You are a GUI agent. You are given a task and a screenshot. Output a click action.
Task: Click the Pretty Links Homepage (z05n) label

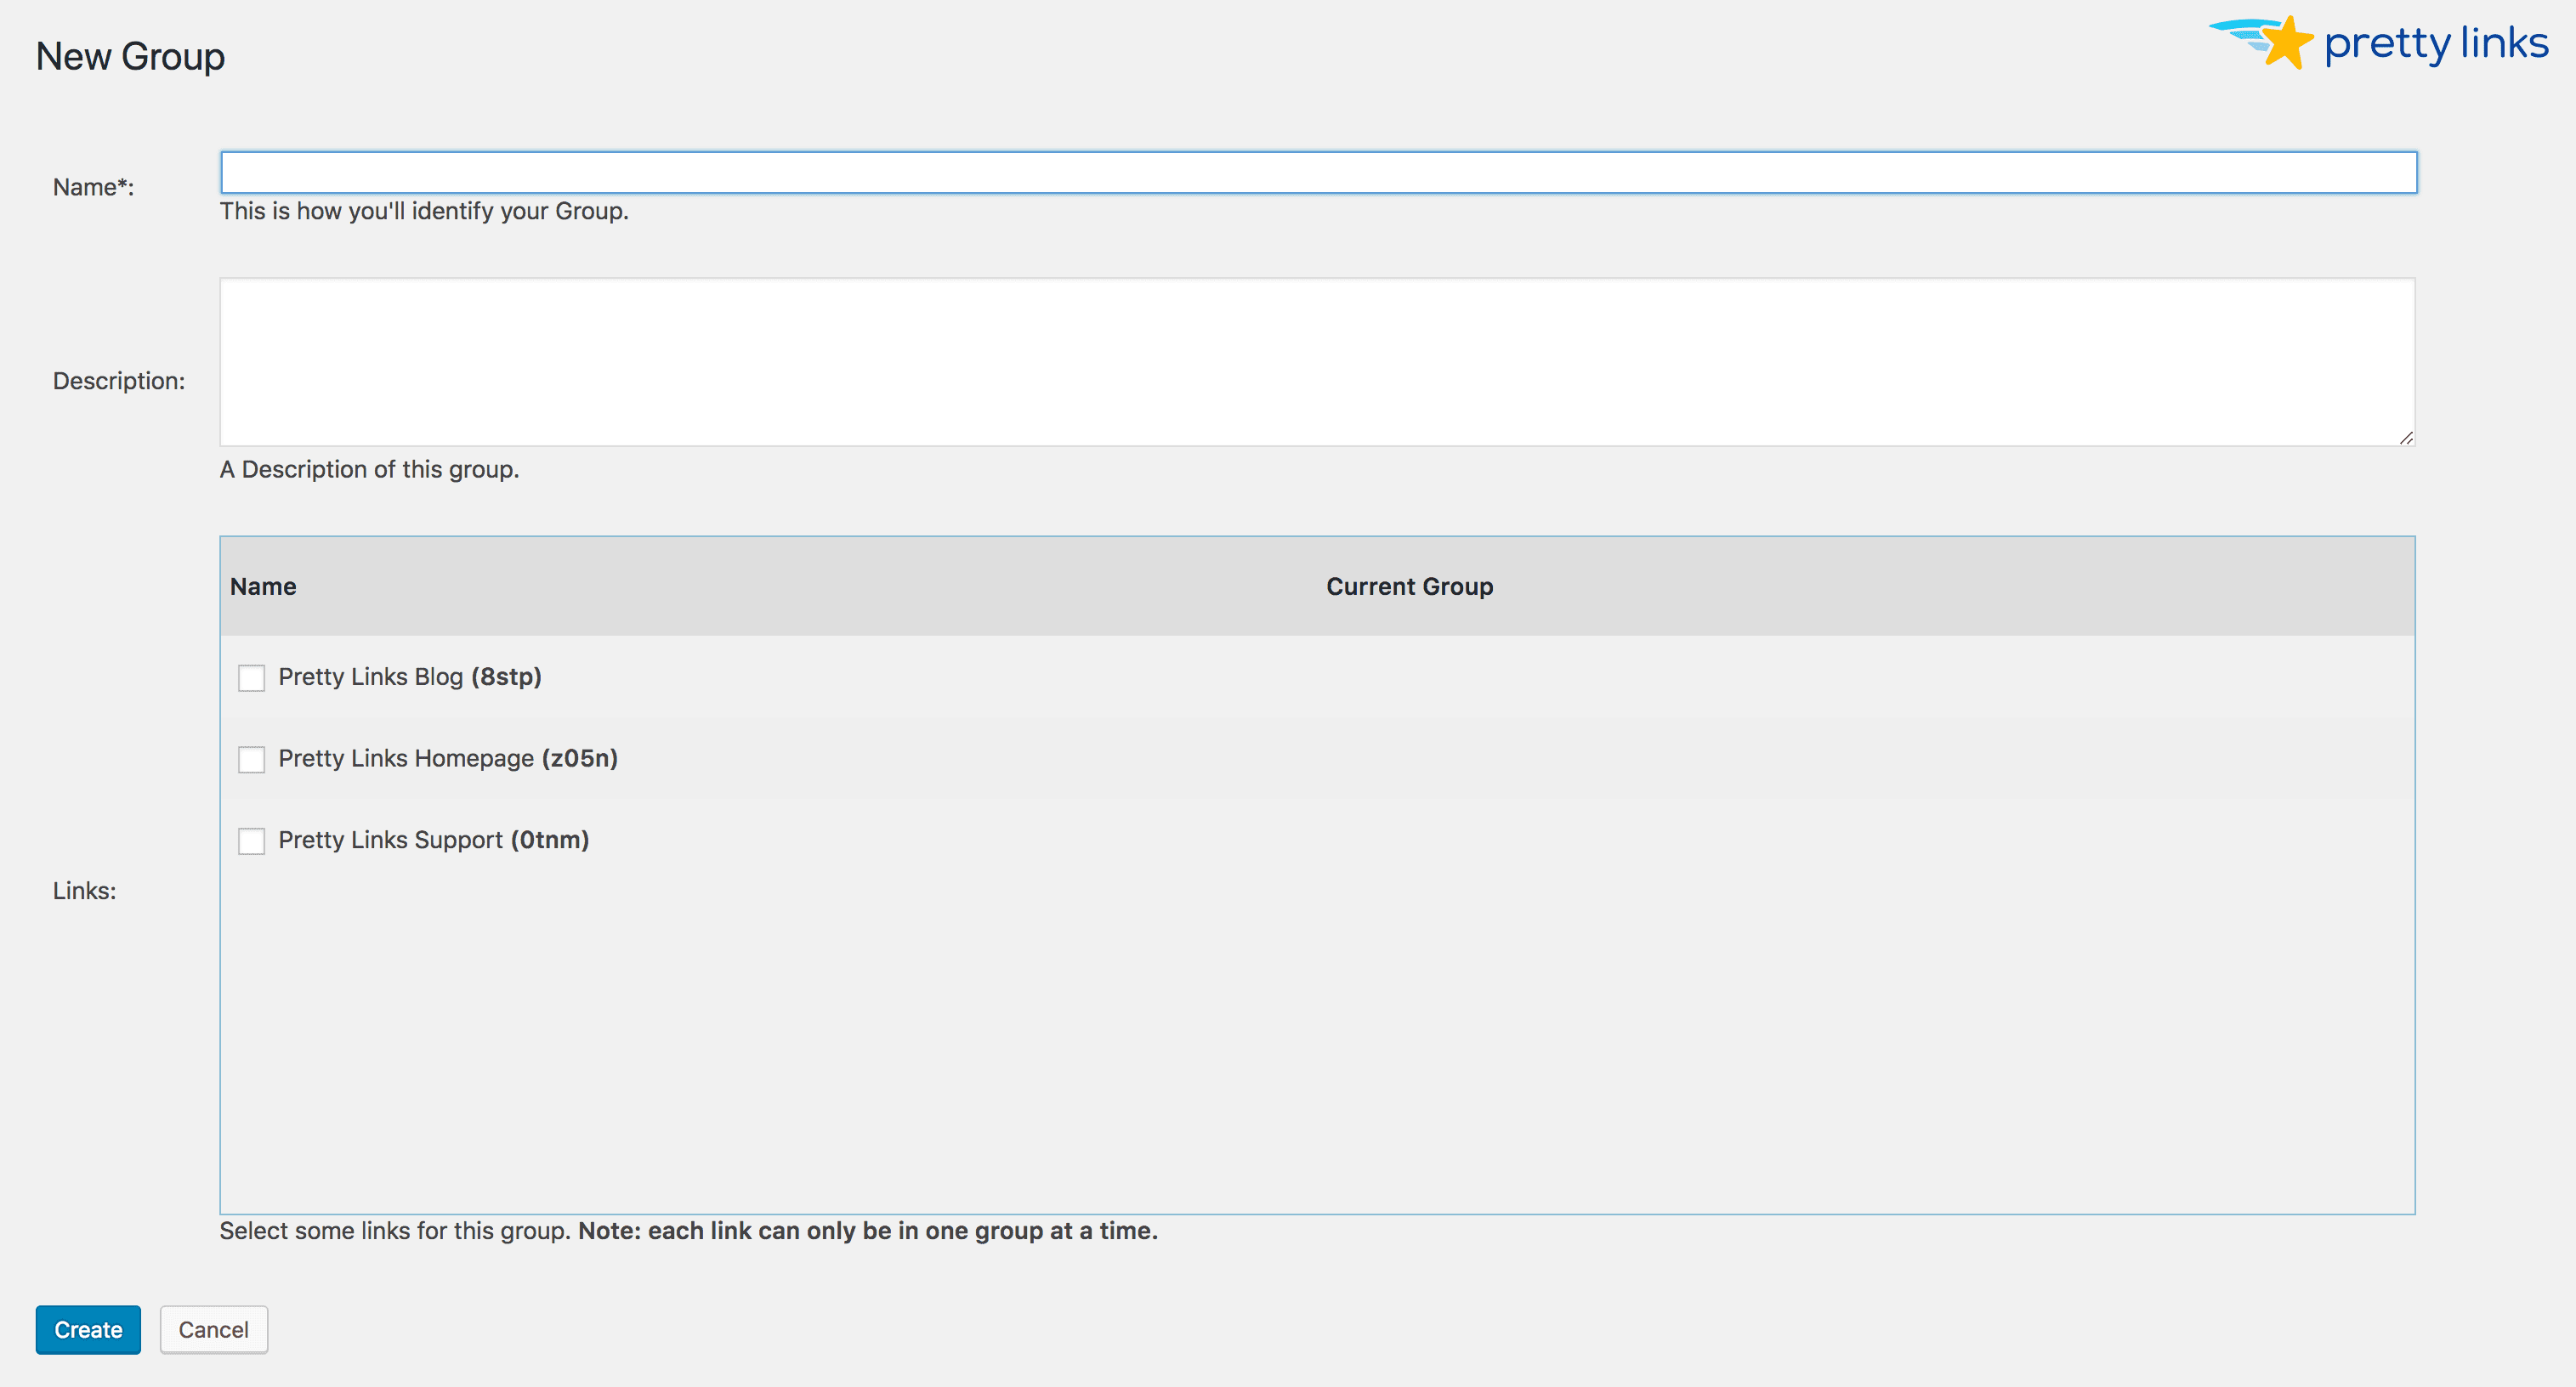pos(448,759)
